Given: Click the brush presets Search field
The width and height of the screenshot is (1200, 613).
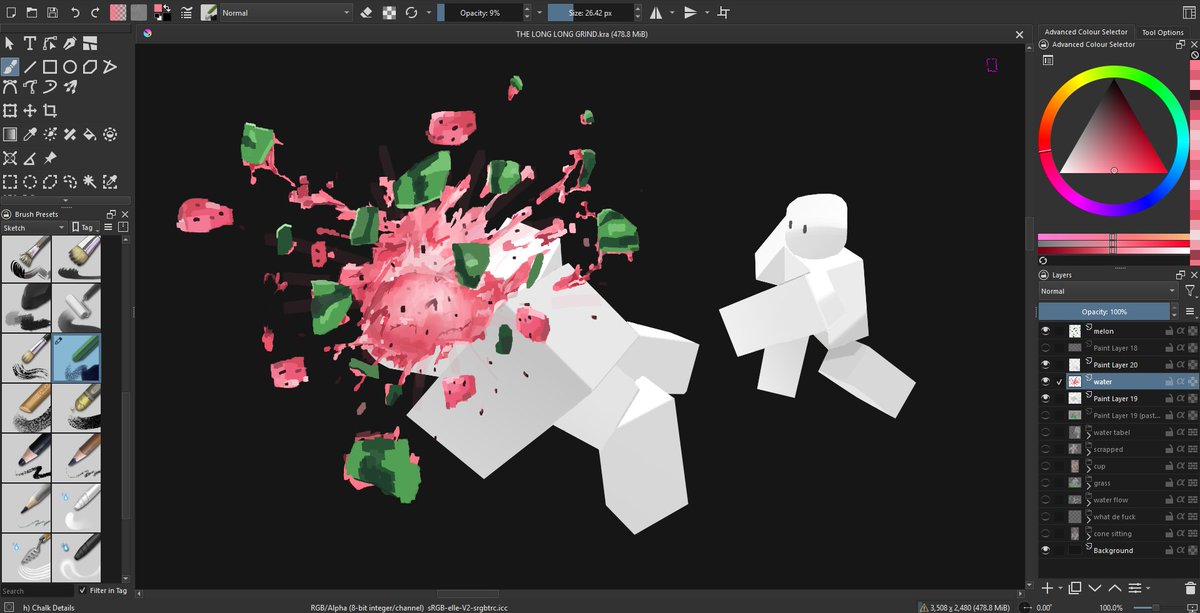Looking at the screenshot, I should click(x=37, y=591).
